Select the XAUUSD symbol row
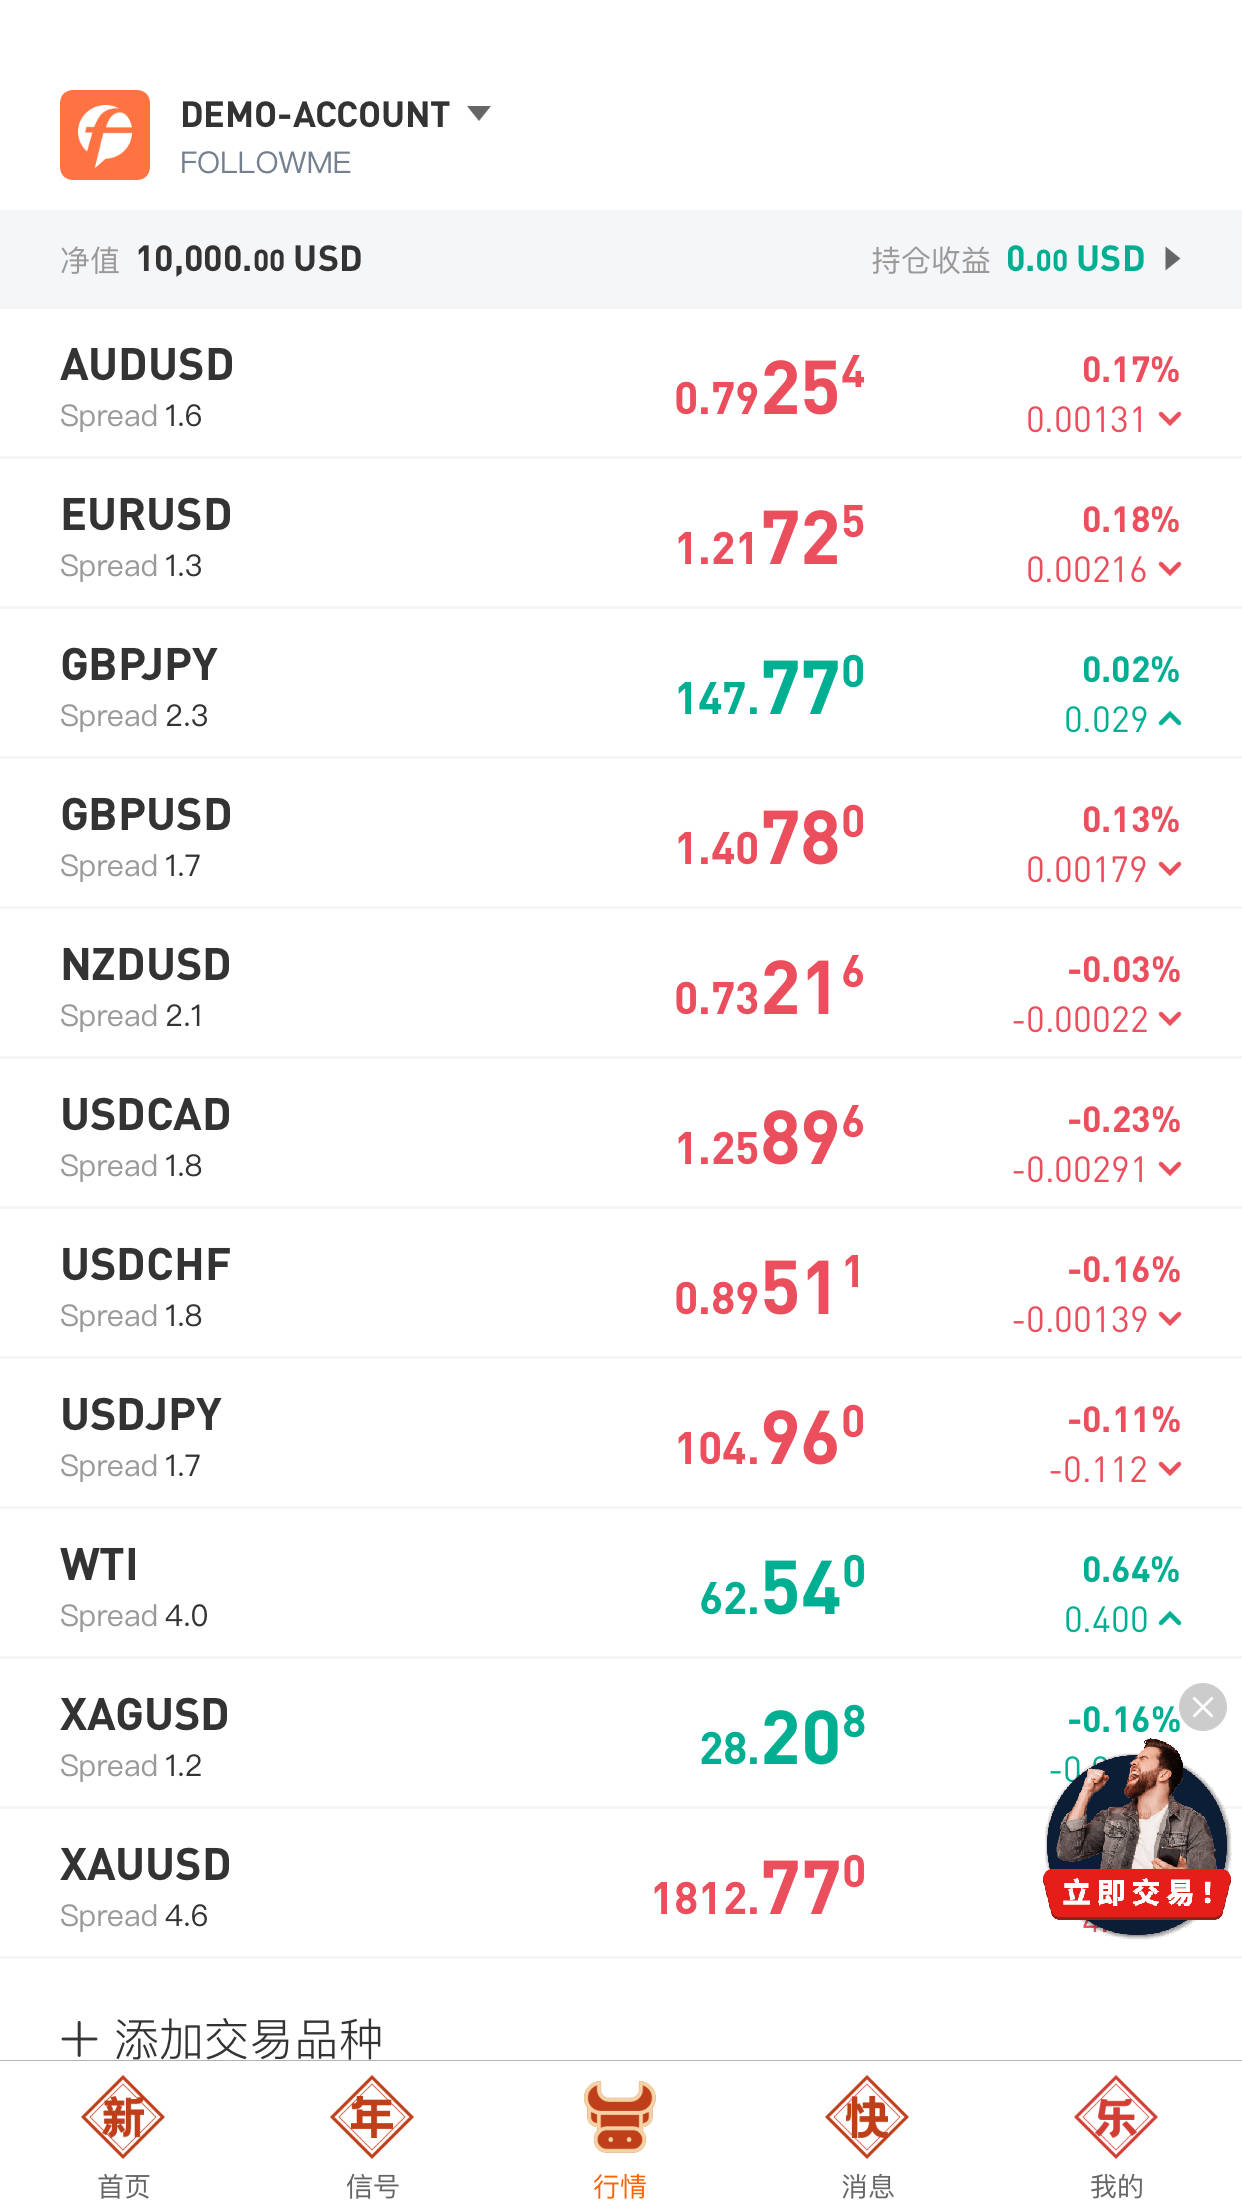This screenshot has width=1242, height=2208. [x=621, y=1884]
